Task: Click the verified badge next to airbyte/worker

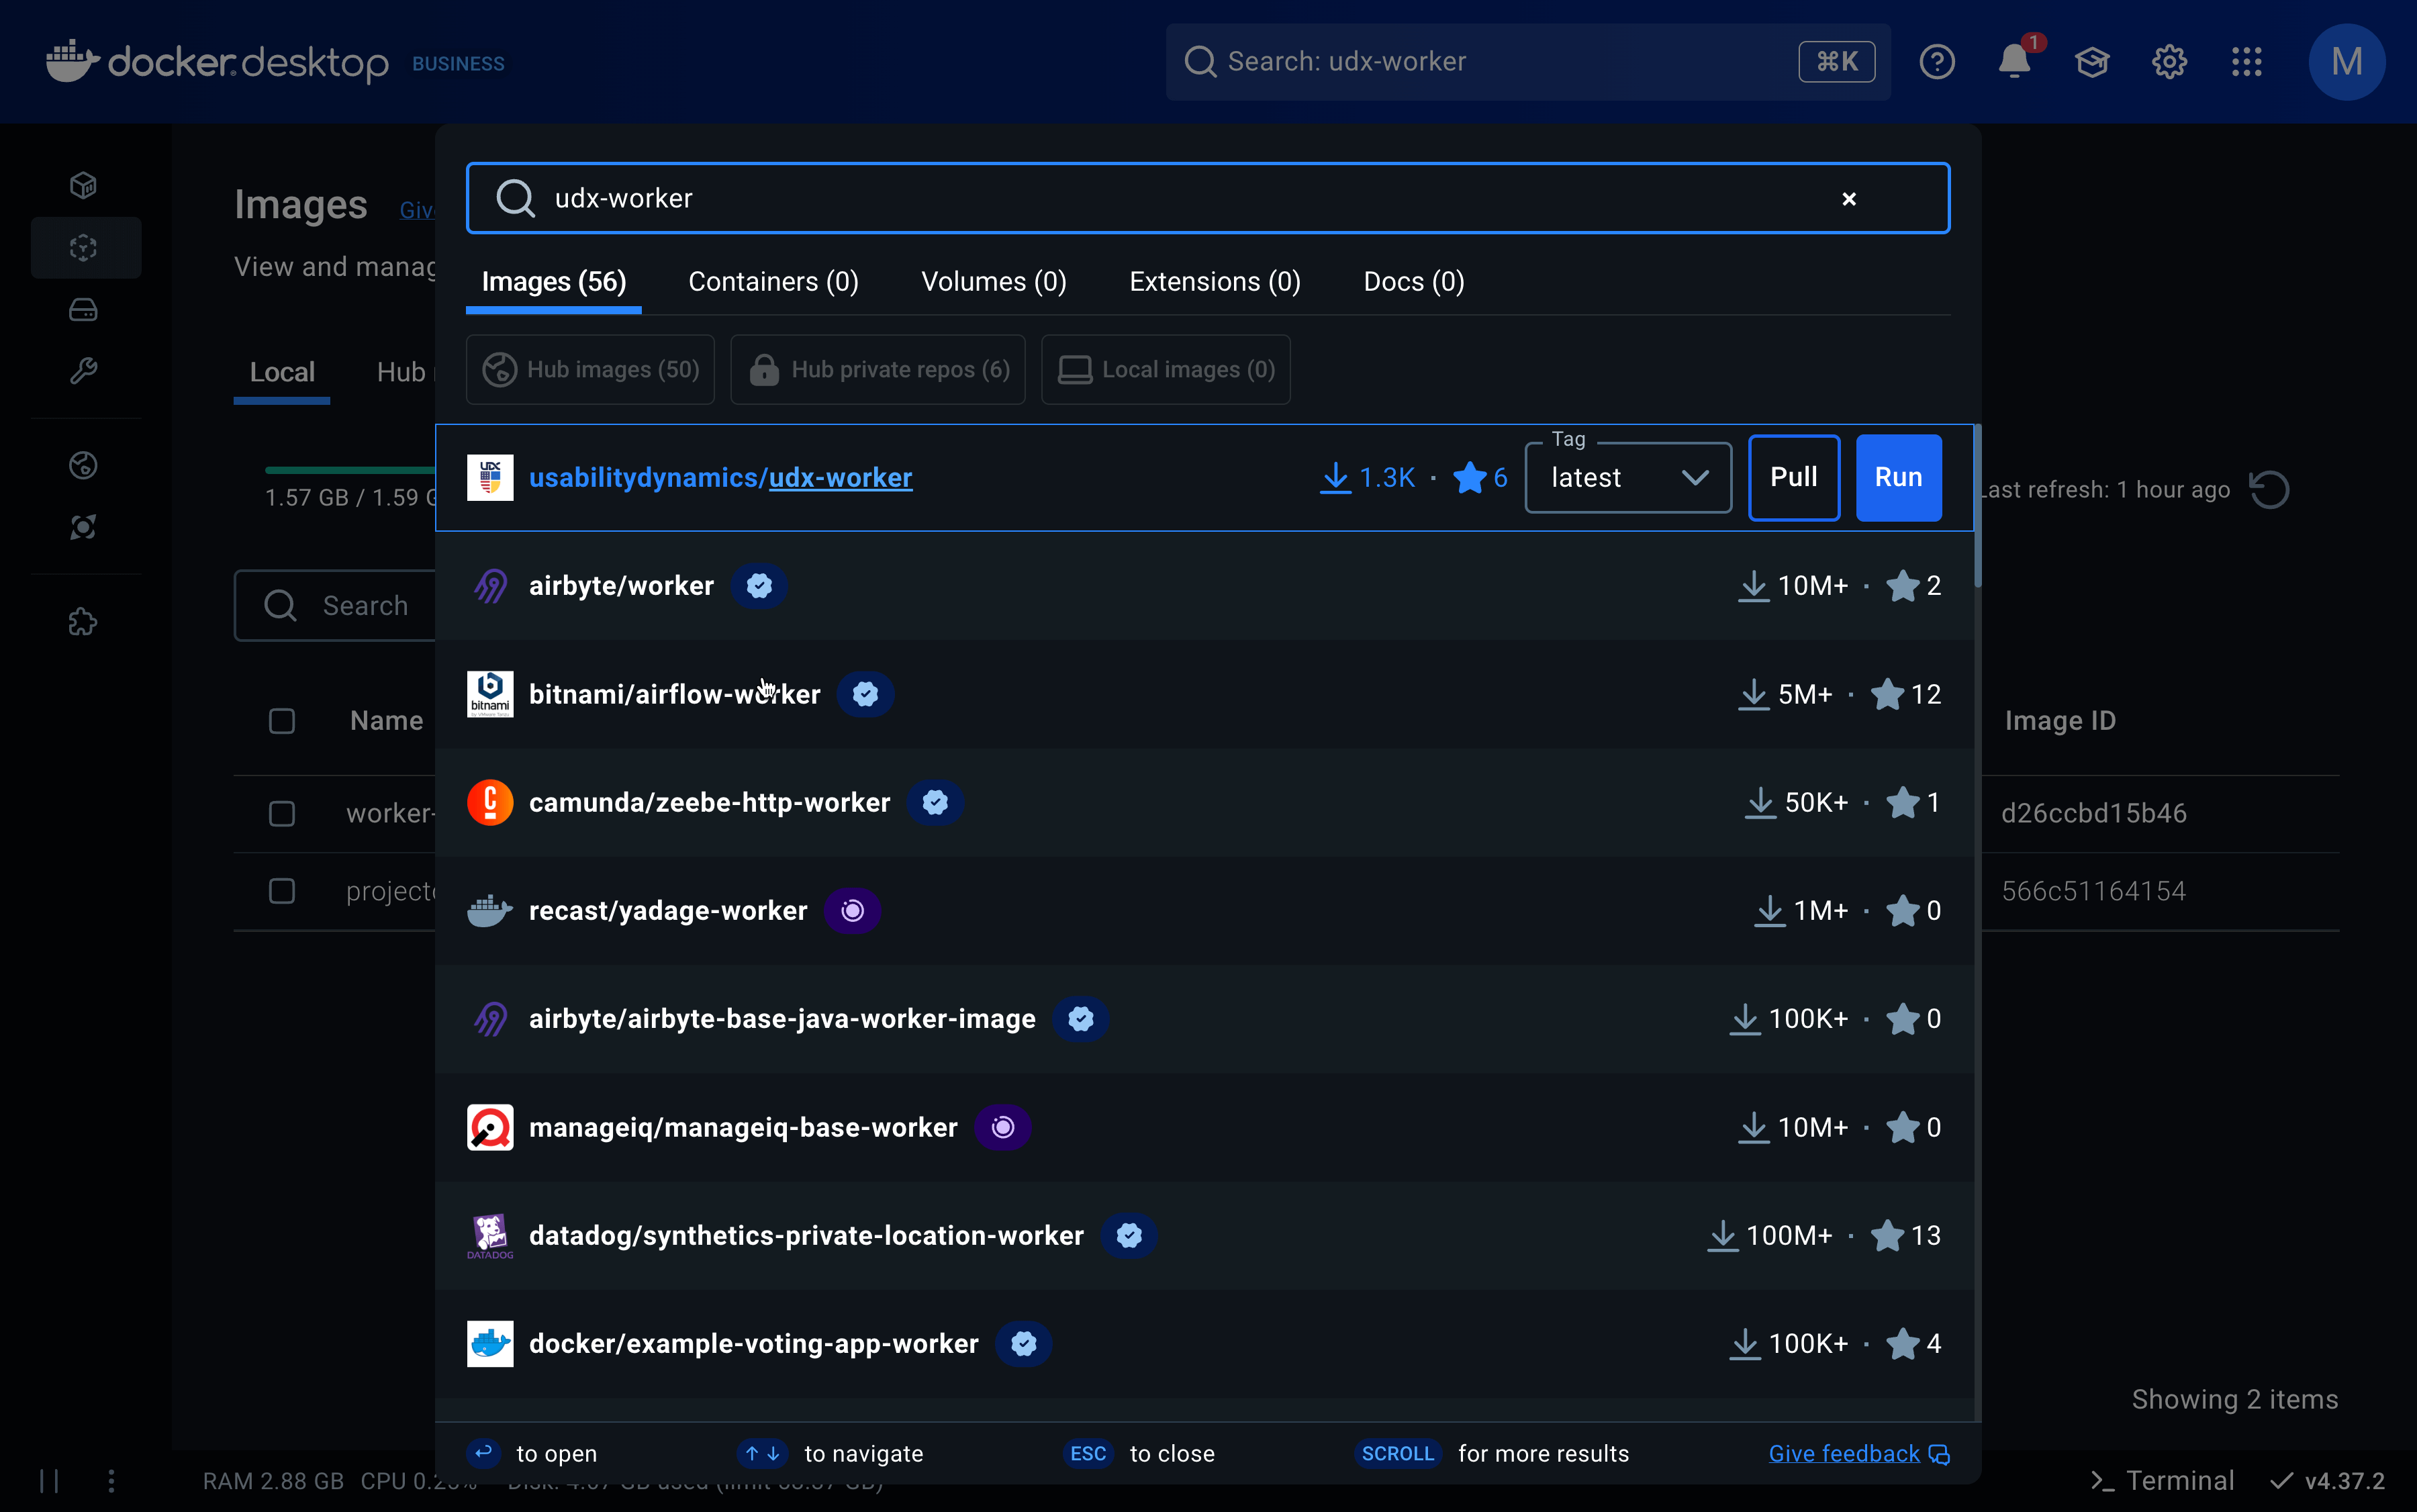Action: pos(759,586)
